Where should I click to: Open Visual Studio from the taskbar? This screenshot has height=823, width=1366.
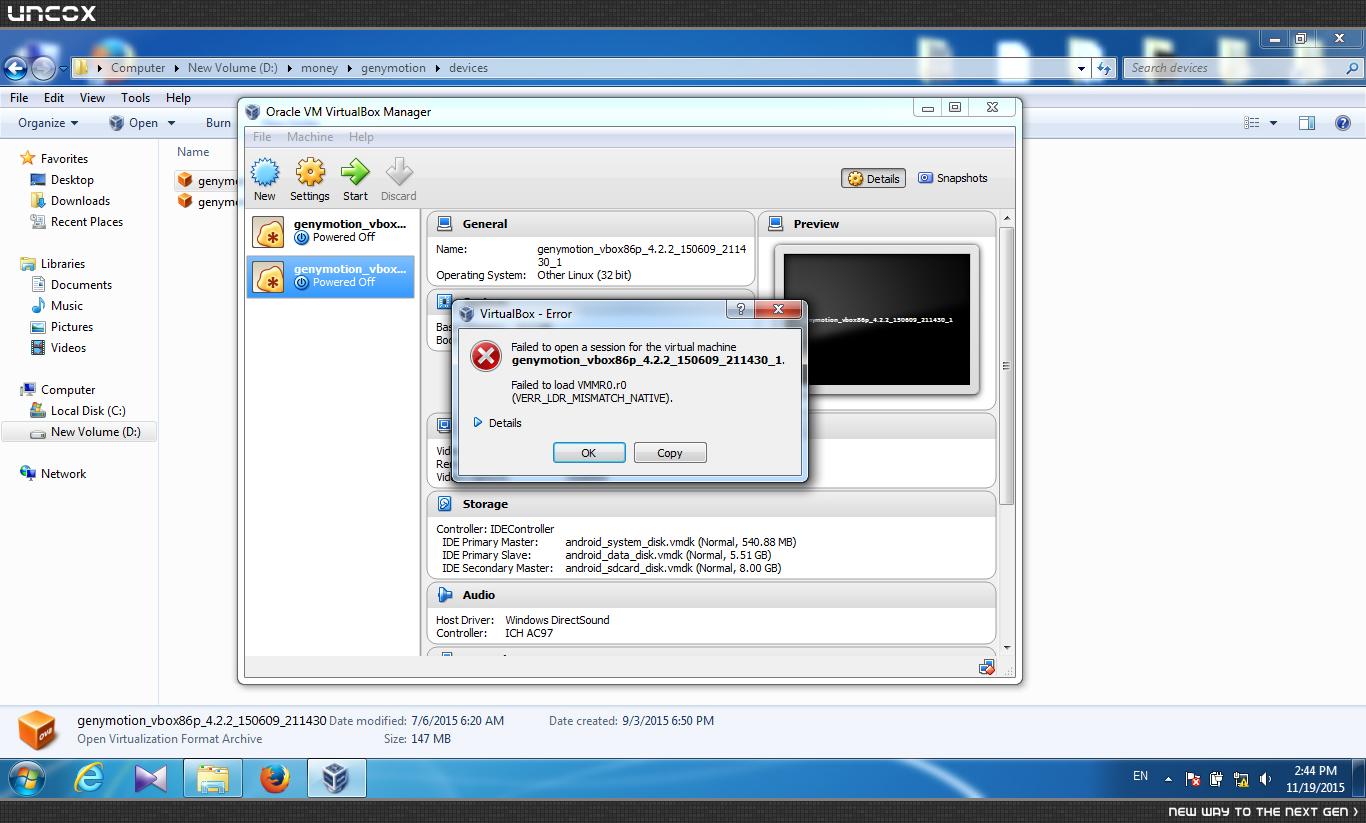pos(150,778)
